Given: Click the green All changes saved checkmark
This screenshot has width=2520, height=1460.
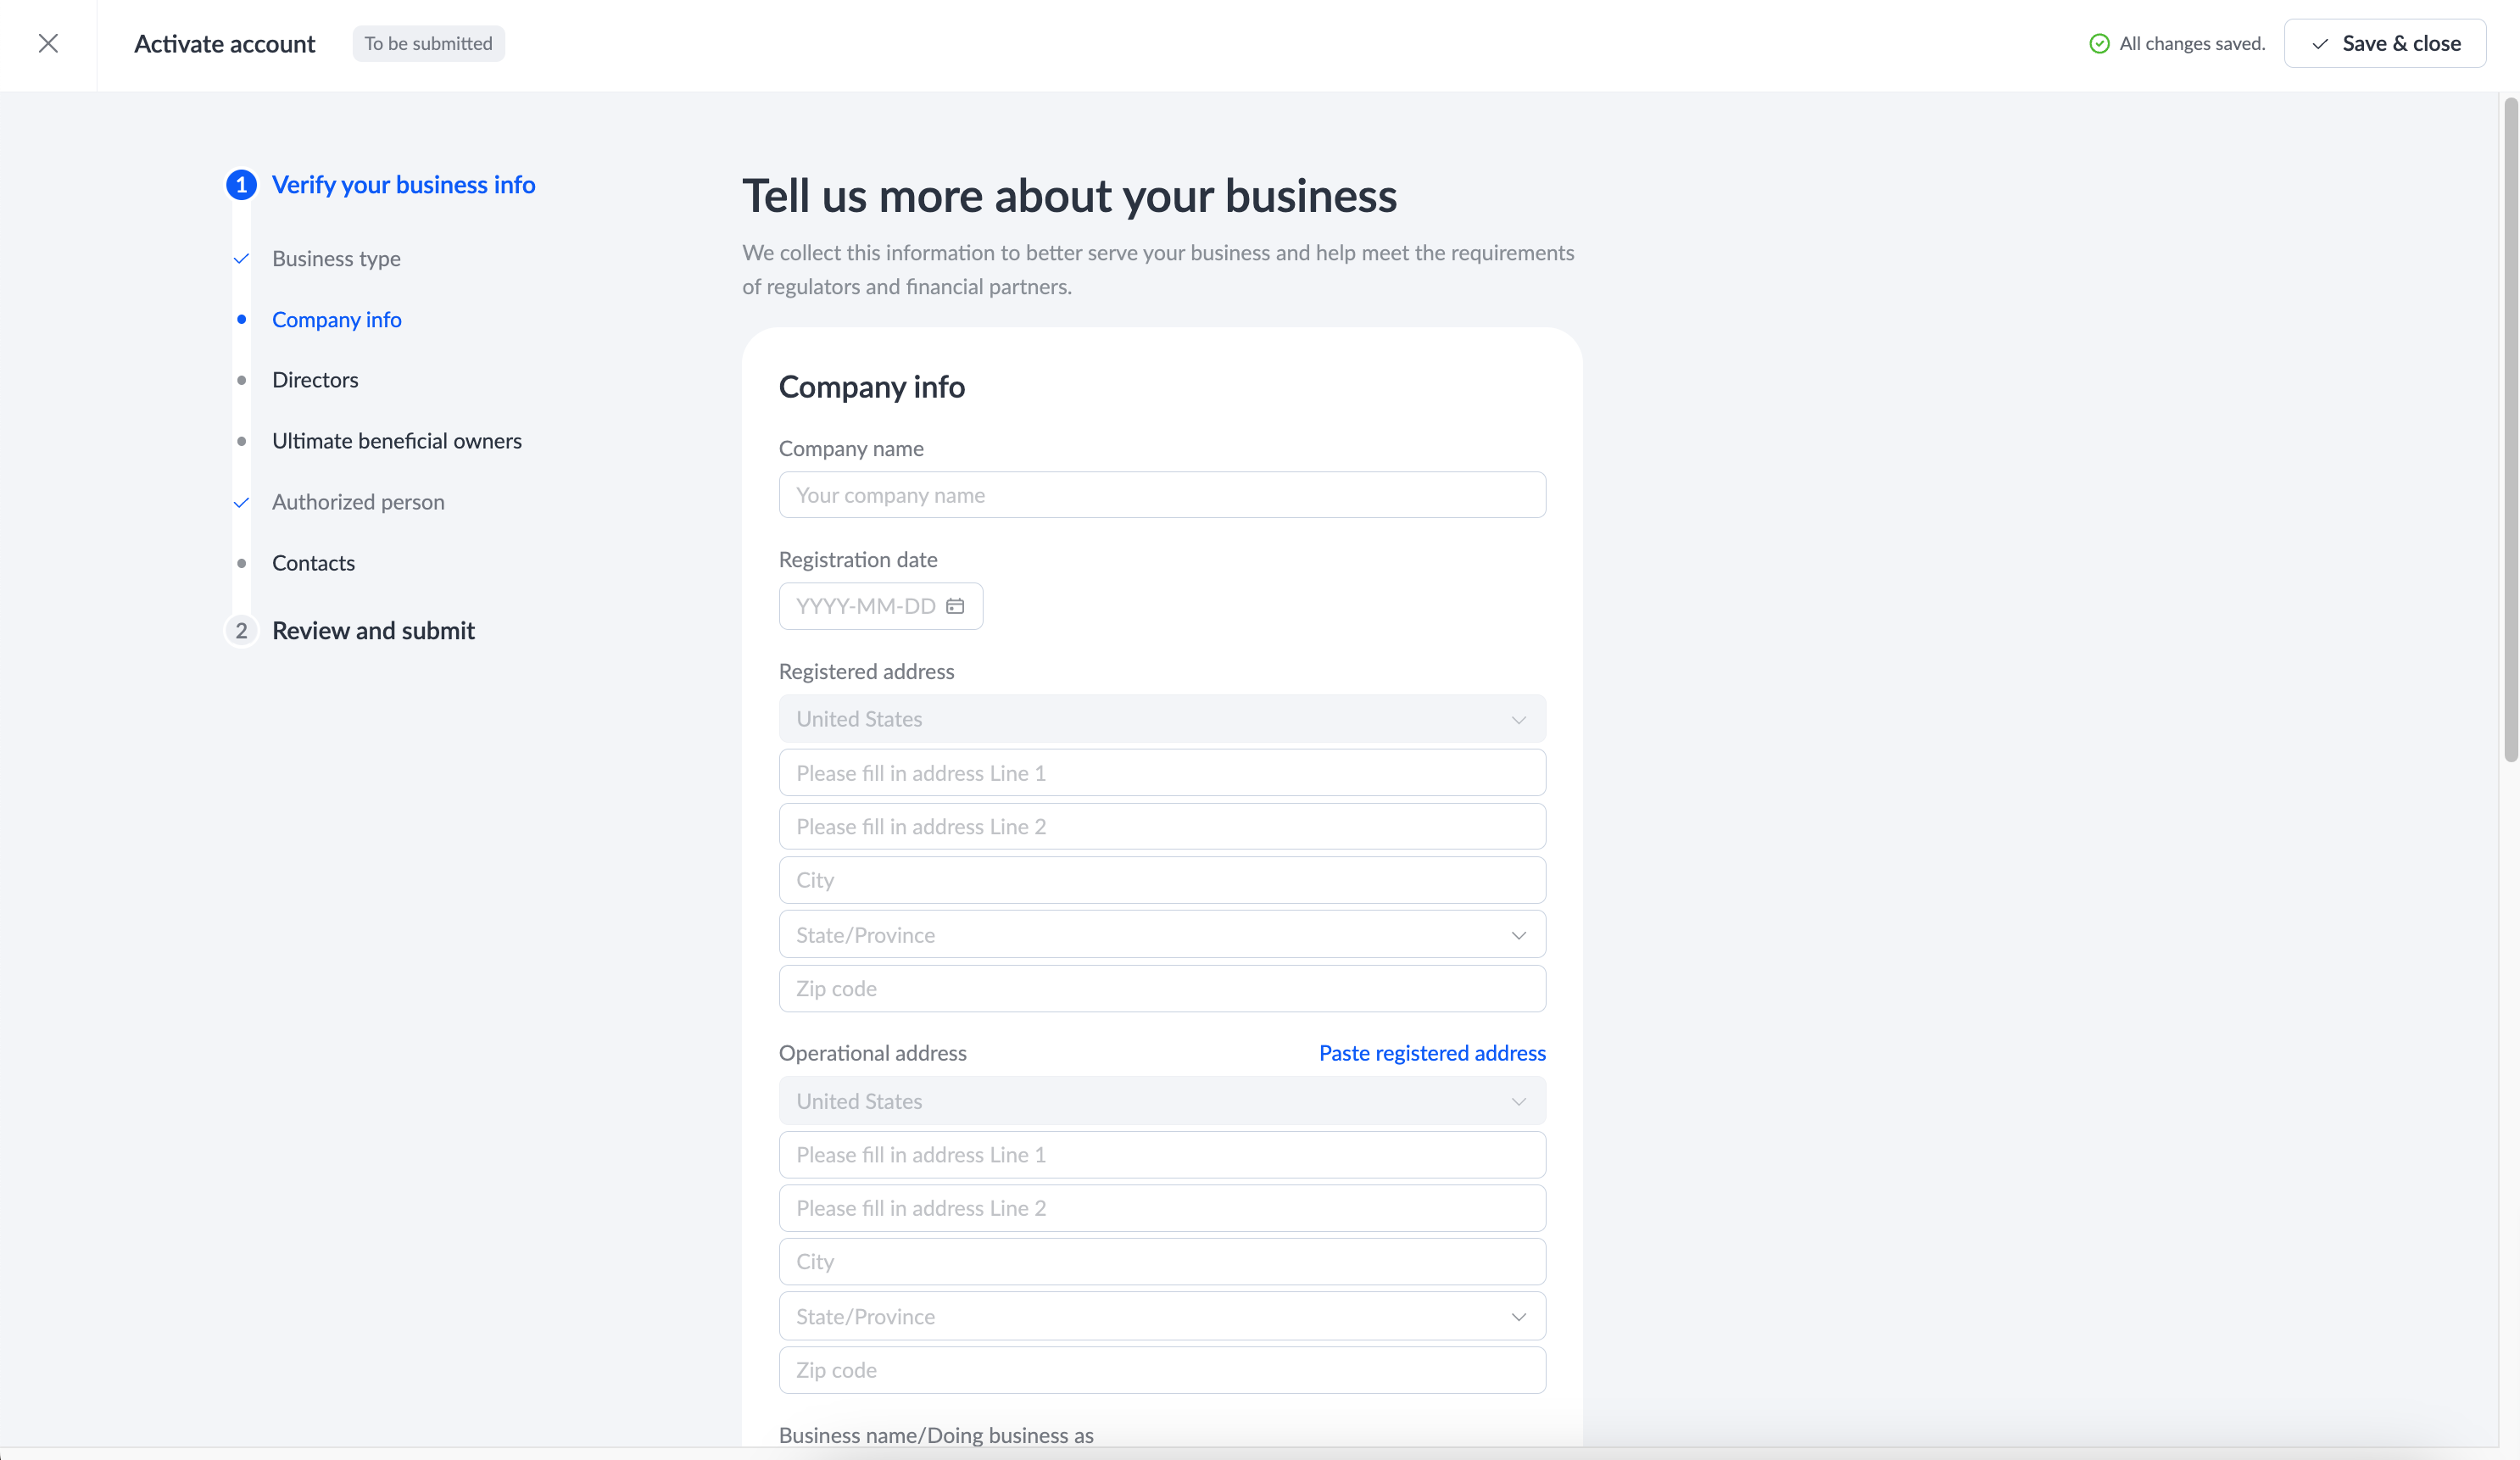Looking at the screenshot, I should tap(2099, 43).
